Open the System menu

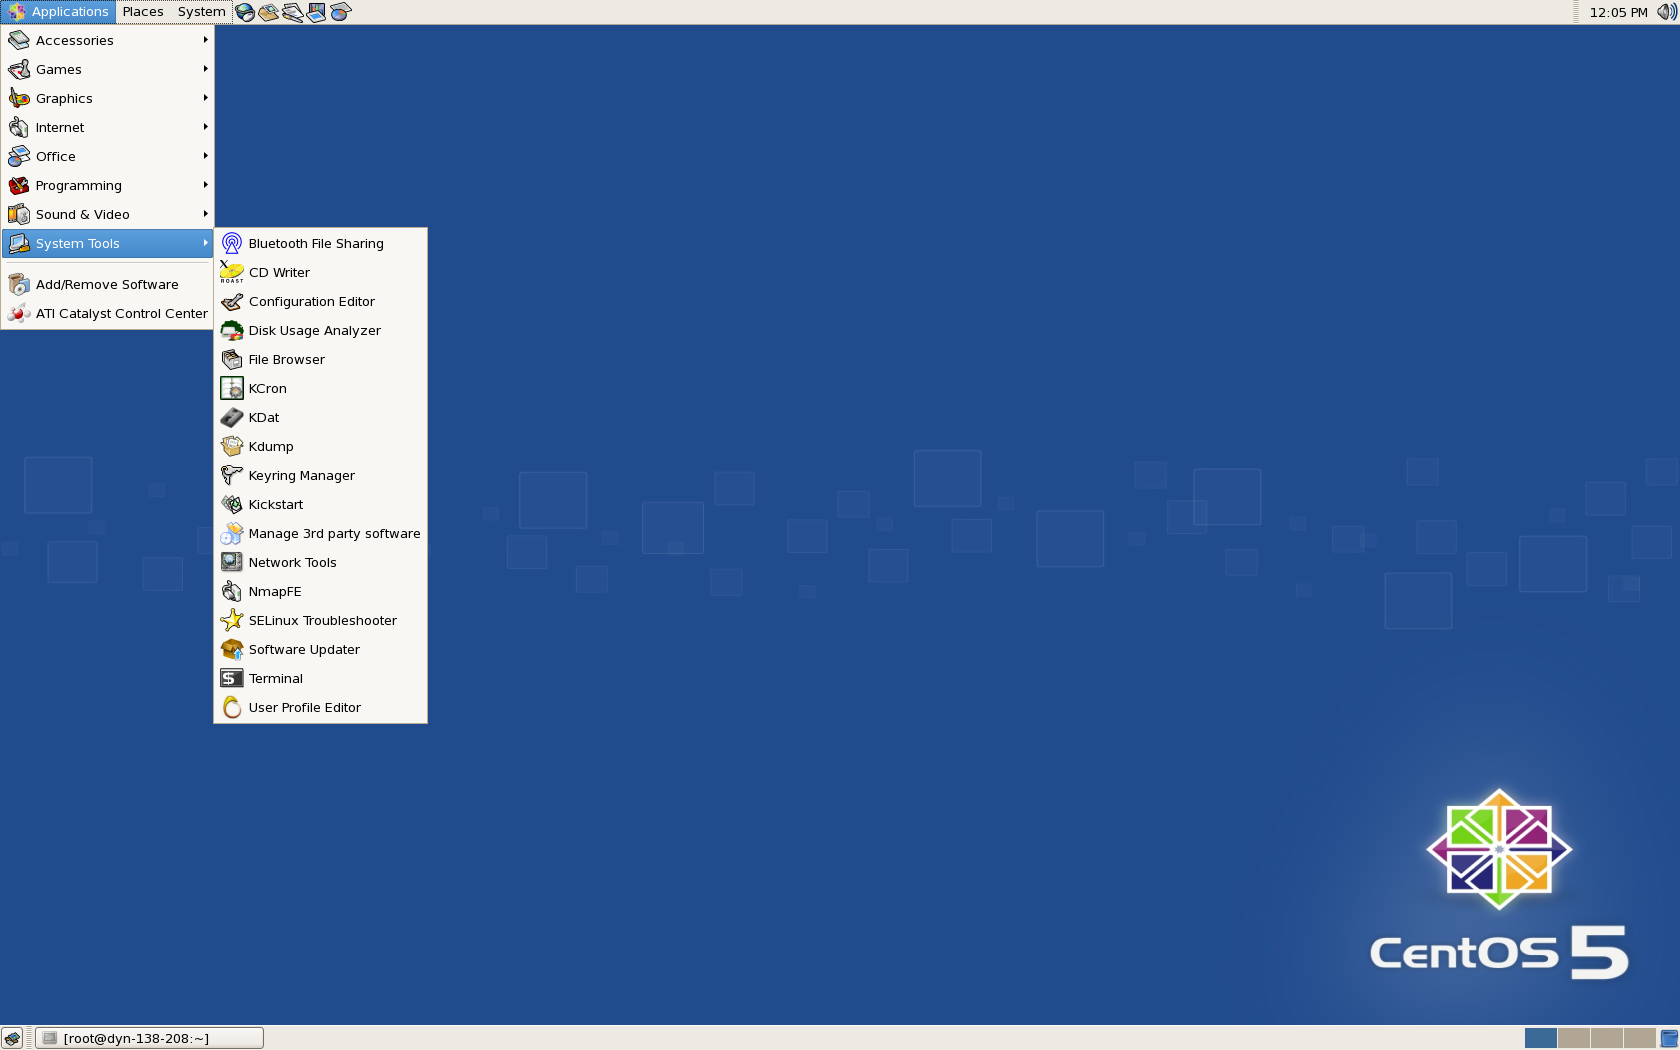[201, 12]
